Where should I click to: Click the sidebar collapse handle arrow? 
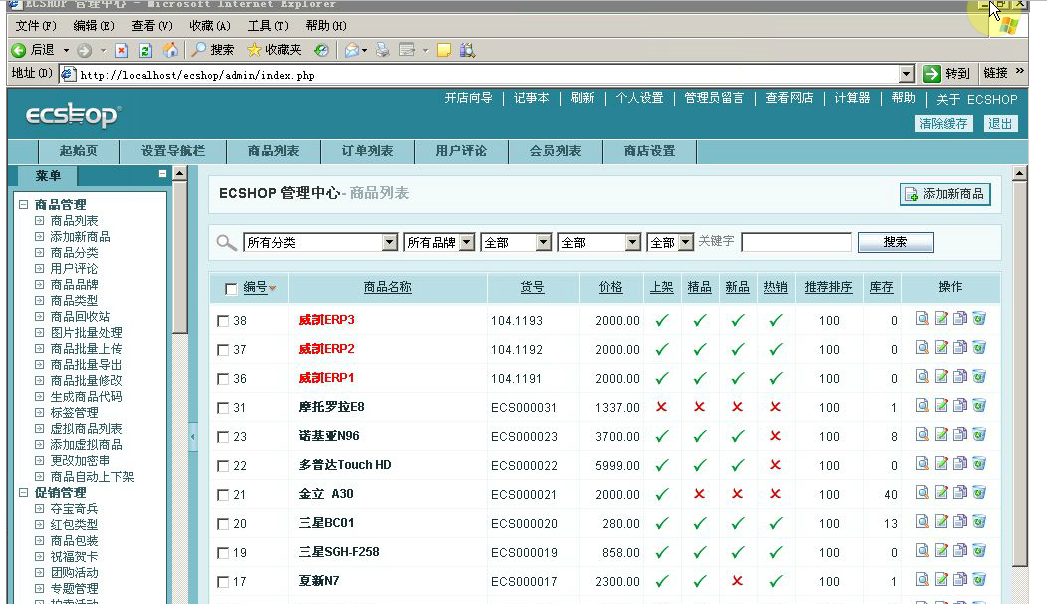point(193,437)
